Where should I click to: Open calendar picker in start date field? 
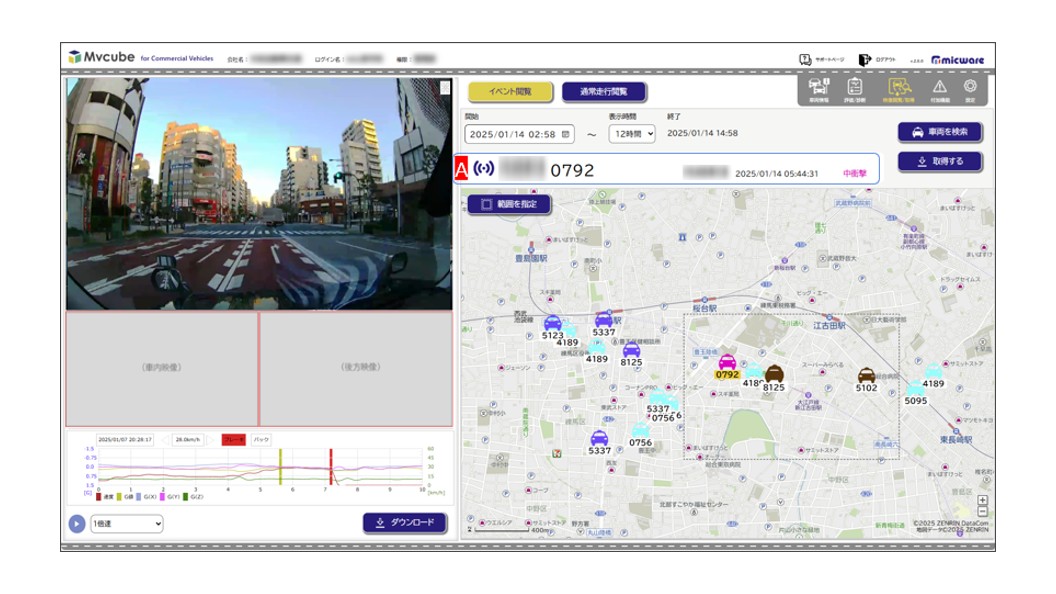point(566,133)
